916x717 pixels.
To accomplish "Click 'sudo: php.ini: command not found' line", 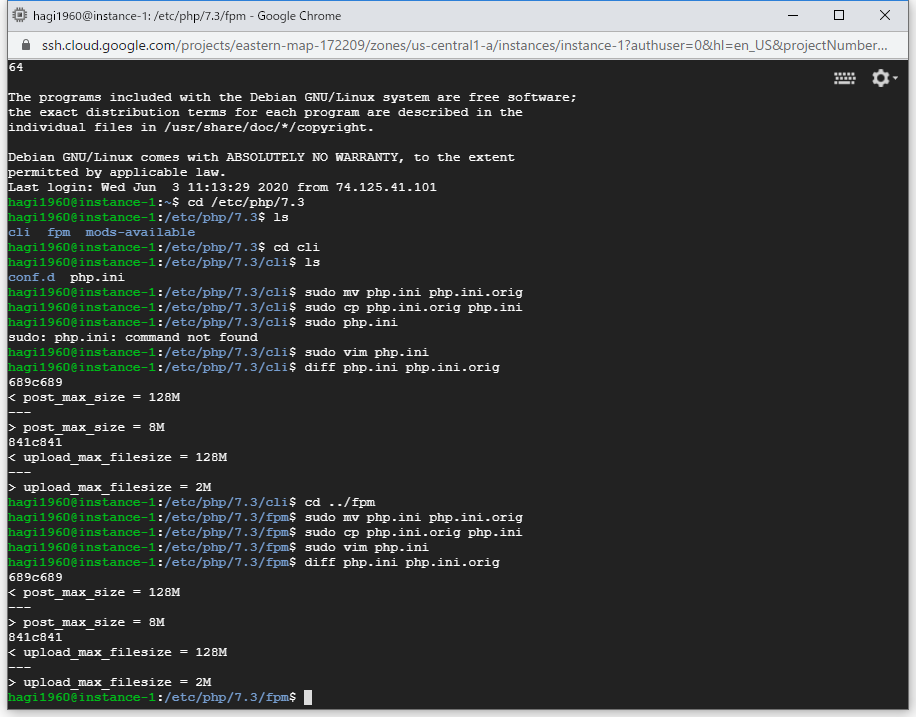I will click(133, 337).
